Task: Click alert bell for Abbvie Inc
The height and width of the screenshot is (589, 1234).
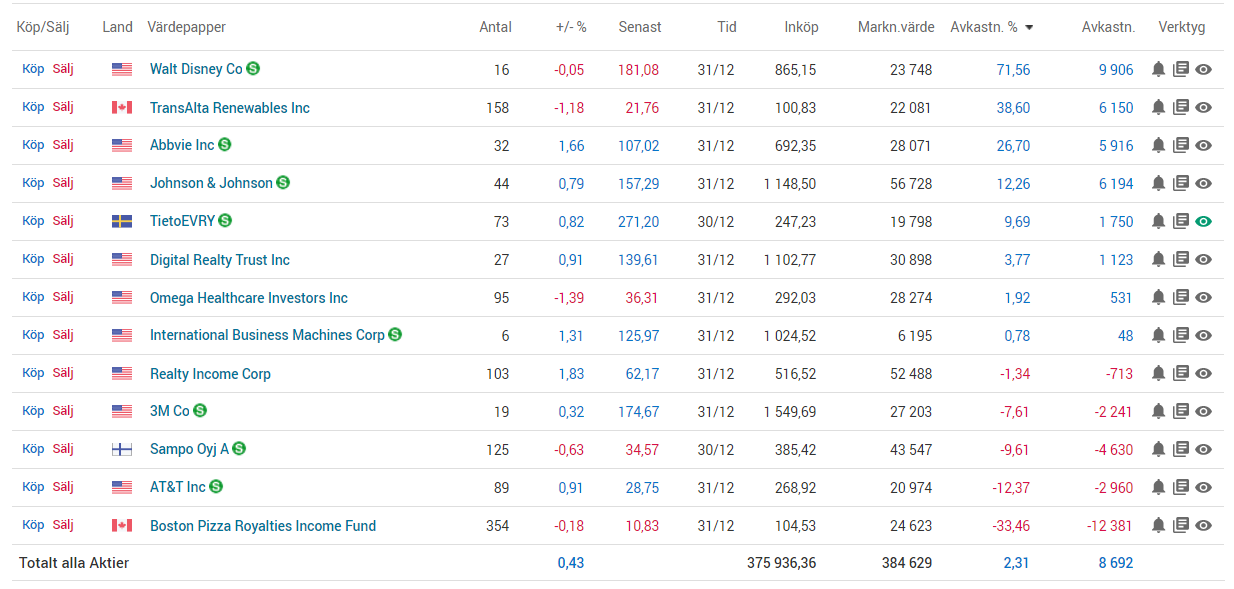Action: 1158,145
